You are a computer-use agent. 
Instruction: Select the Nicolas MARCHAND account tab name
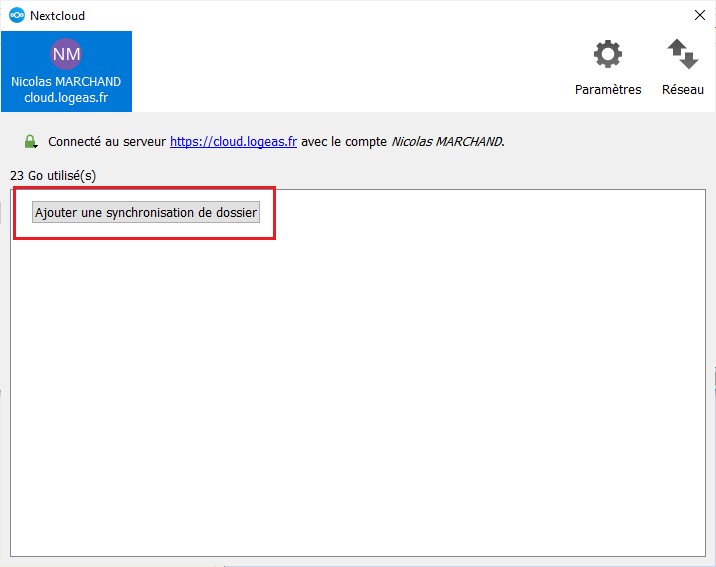click(x=66, y=82)
